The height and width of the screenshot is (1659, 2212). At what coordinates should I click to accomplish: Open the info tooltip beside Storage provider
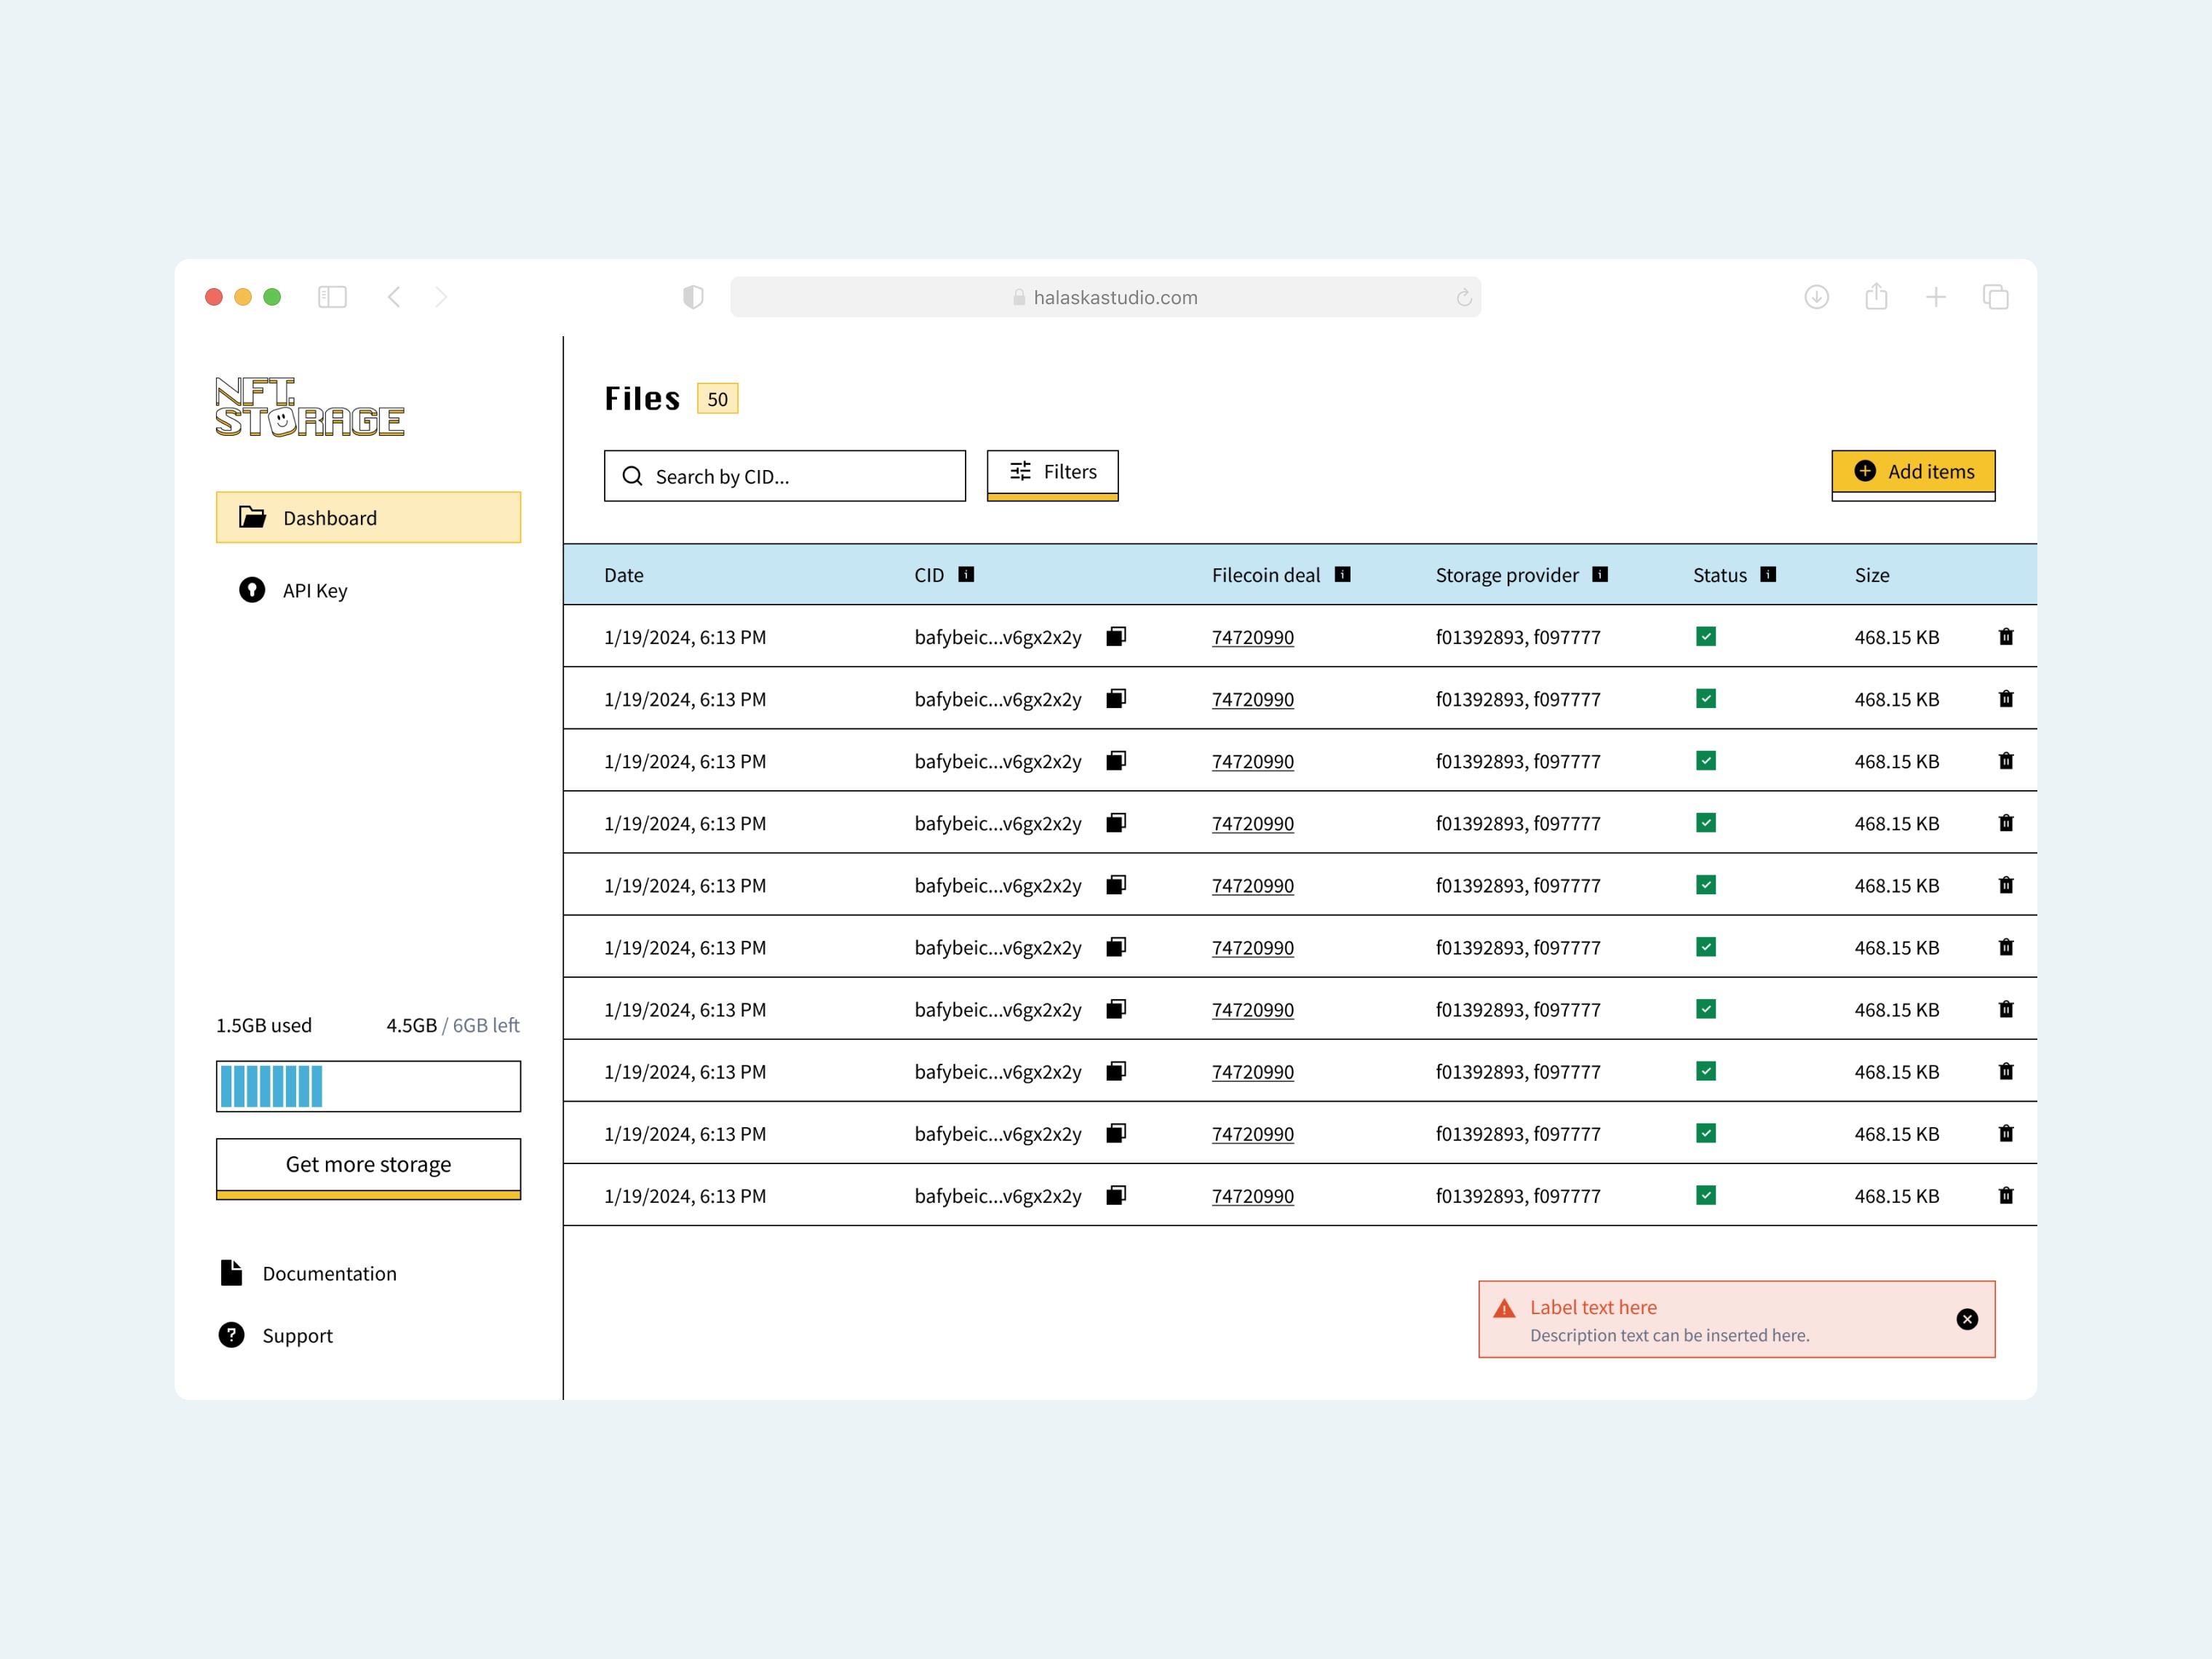pyautogui.click(x=1601, y=575)
